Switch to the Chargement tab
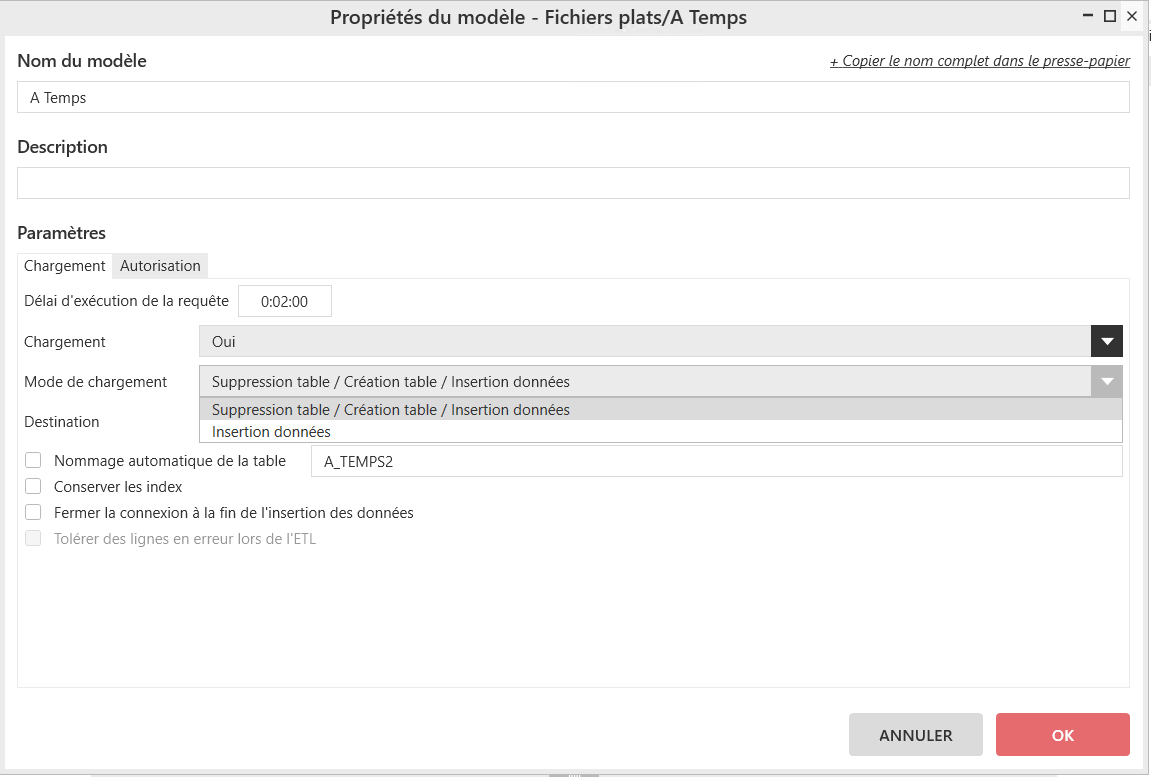This screenshot has width=1151, height=777. tap(65, 266)
